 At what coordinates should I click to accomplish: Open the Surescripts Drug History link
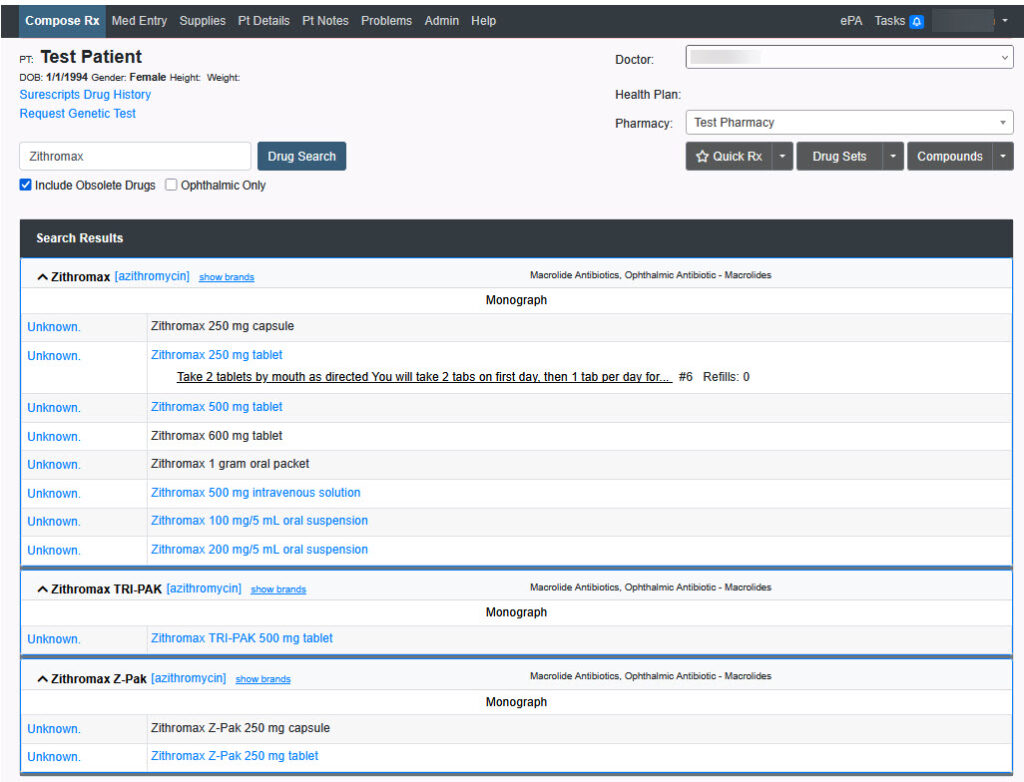tap(85, 95)
